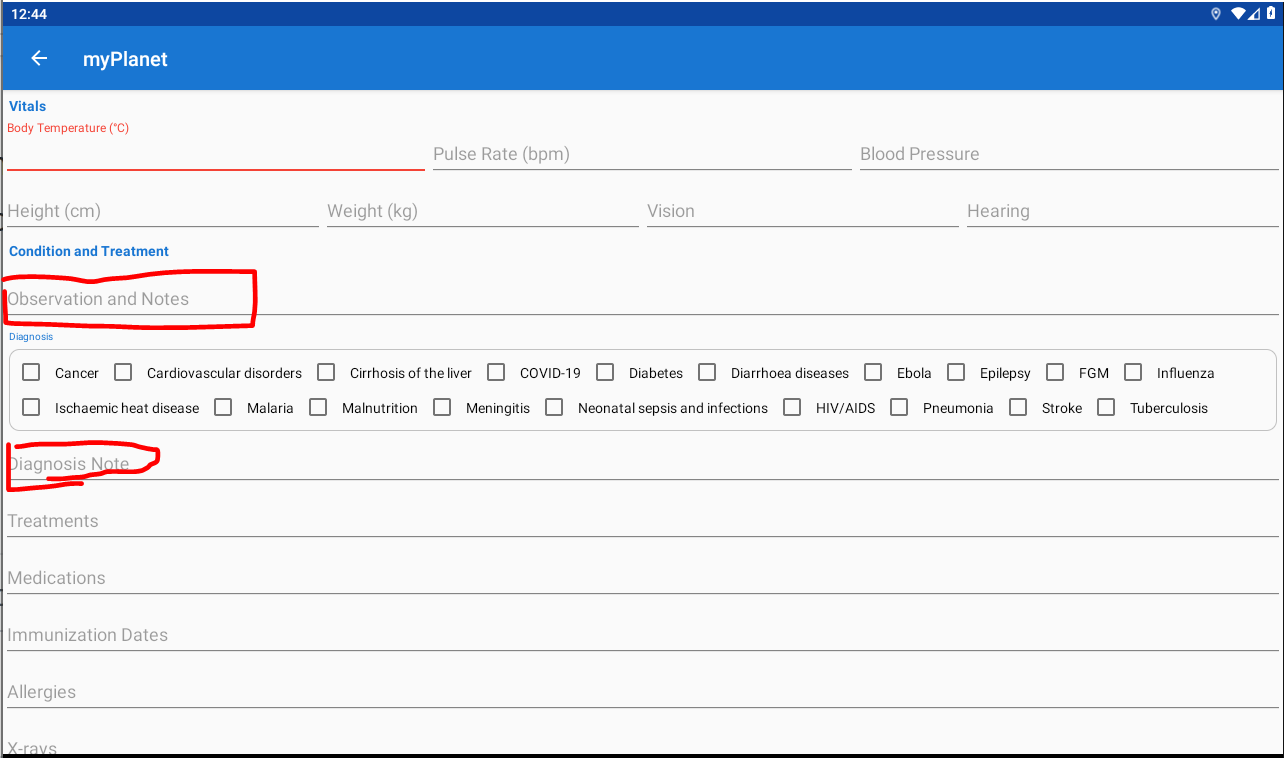
Task: Check the Malnutrition checkbox
Action: [317, 407]
